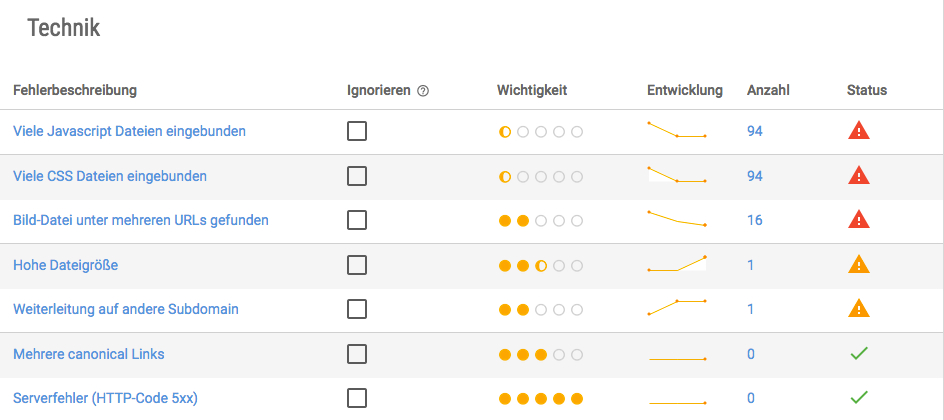Check ignore box for Bild-Datei unter mehreren URLs
The width and height of the screenshot is (944, 420).
click(x=357, y=220)
